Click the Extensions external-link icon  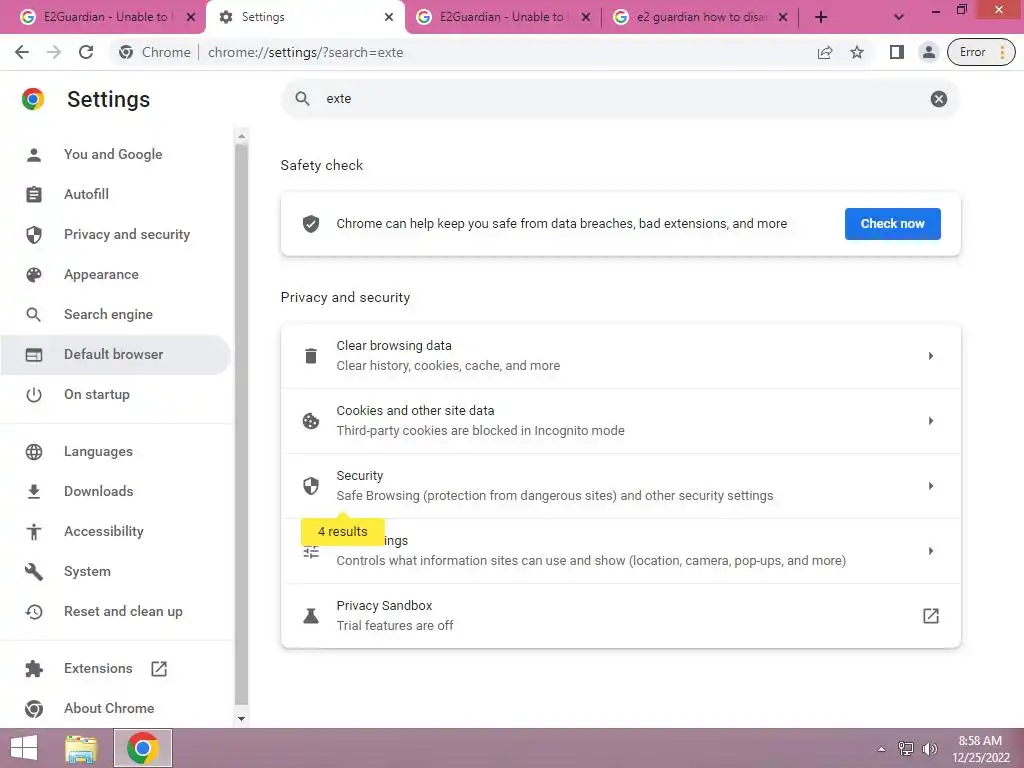point(159,669)
